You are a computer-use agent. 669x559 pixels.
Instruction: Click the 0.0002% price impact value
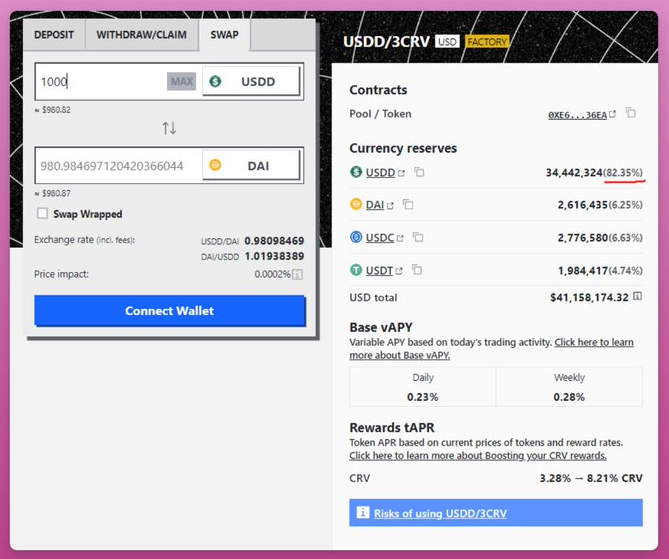(x=273, y=274)
